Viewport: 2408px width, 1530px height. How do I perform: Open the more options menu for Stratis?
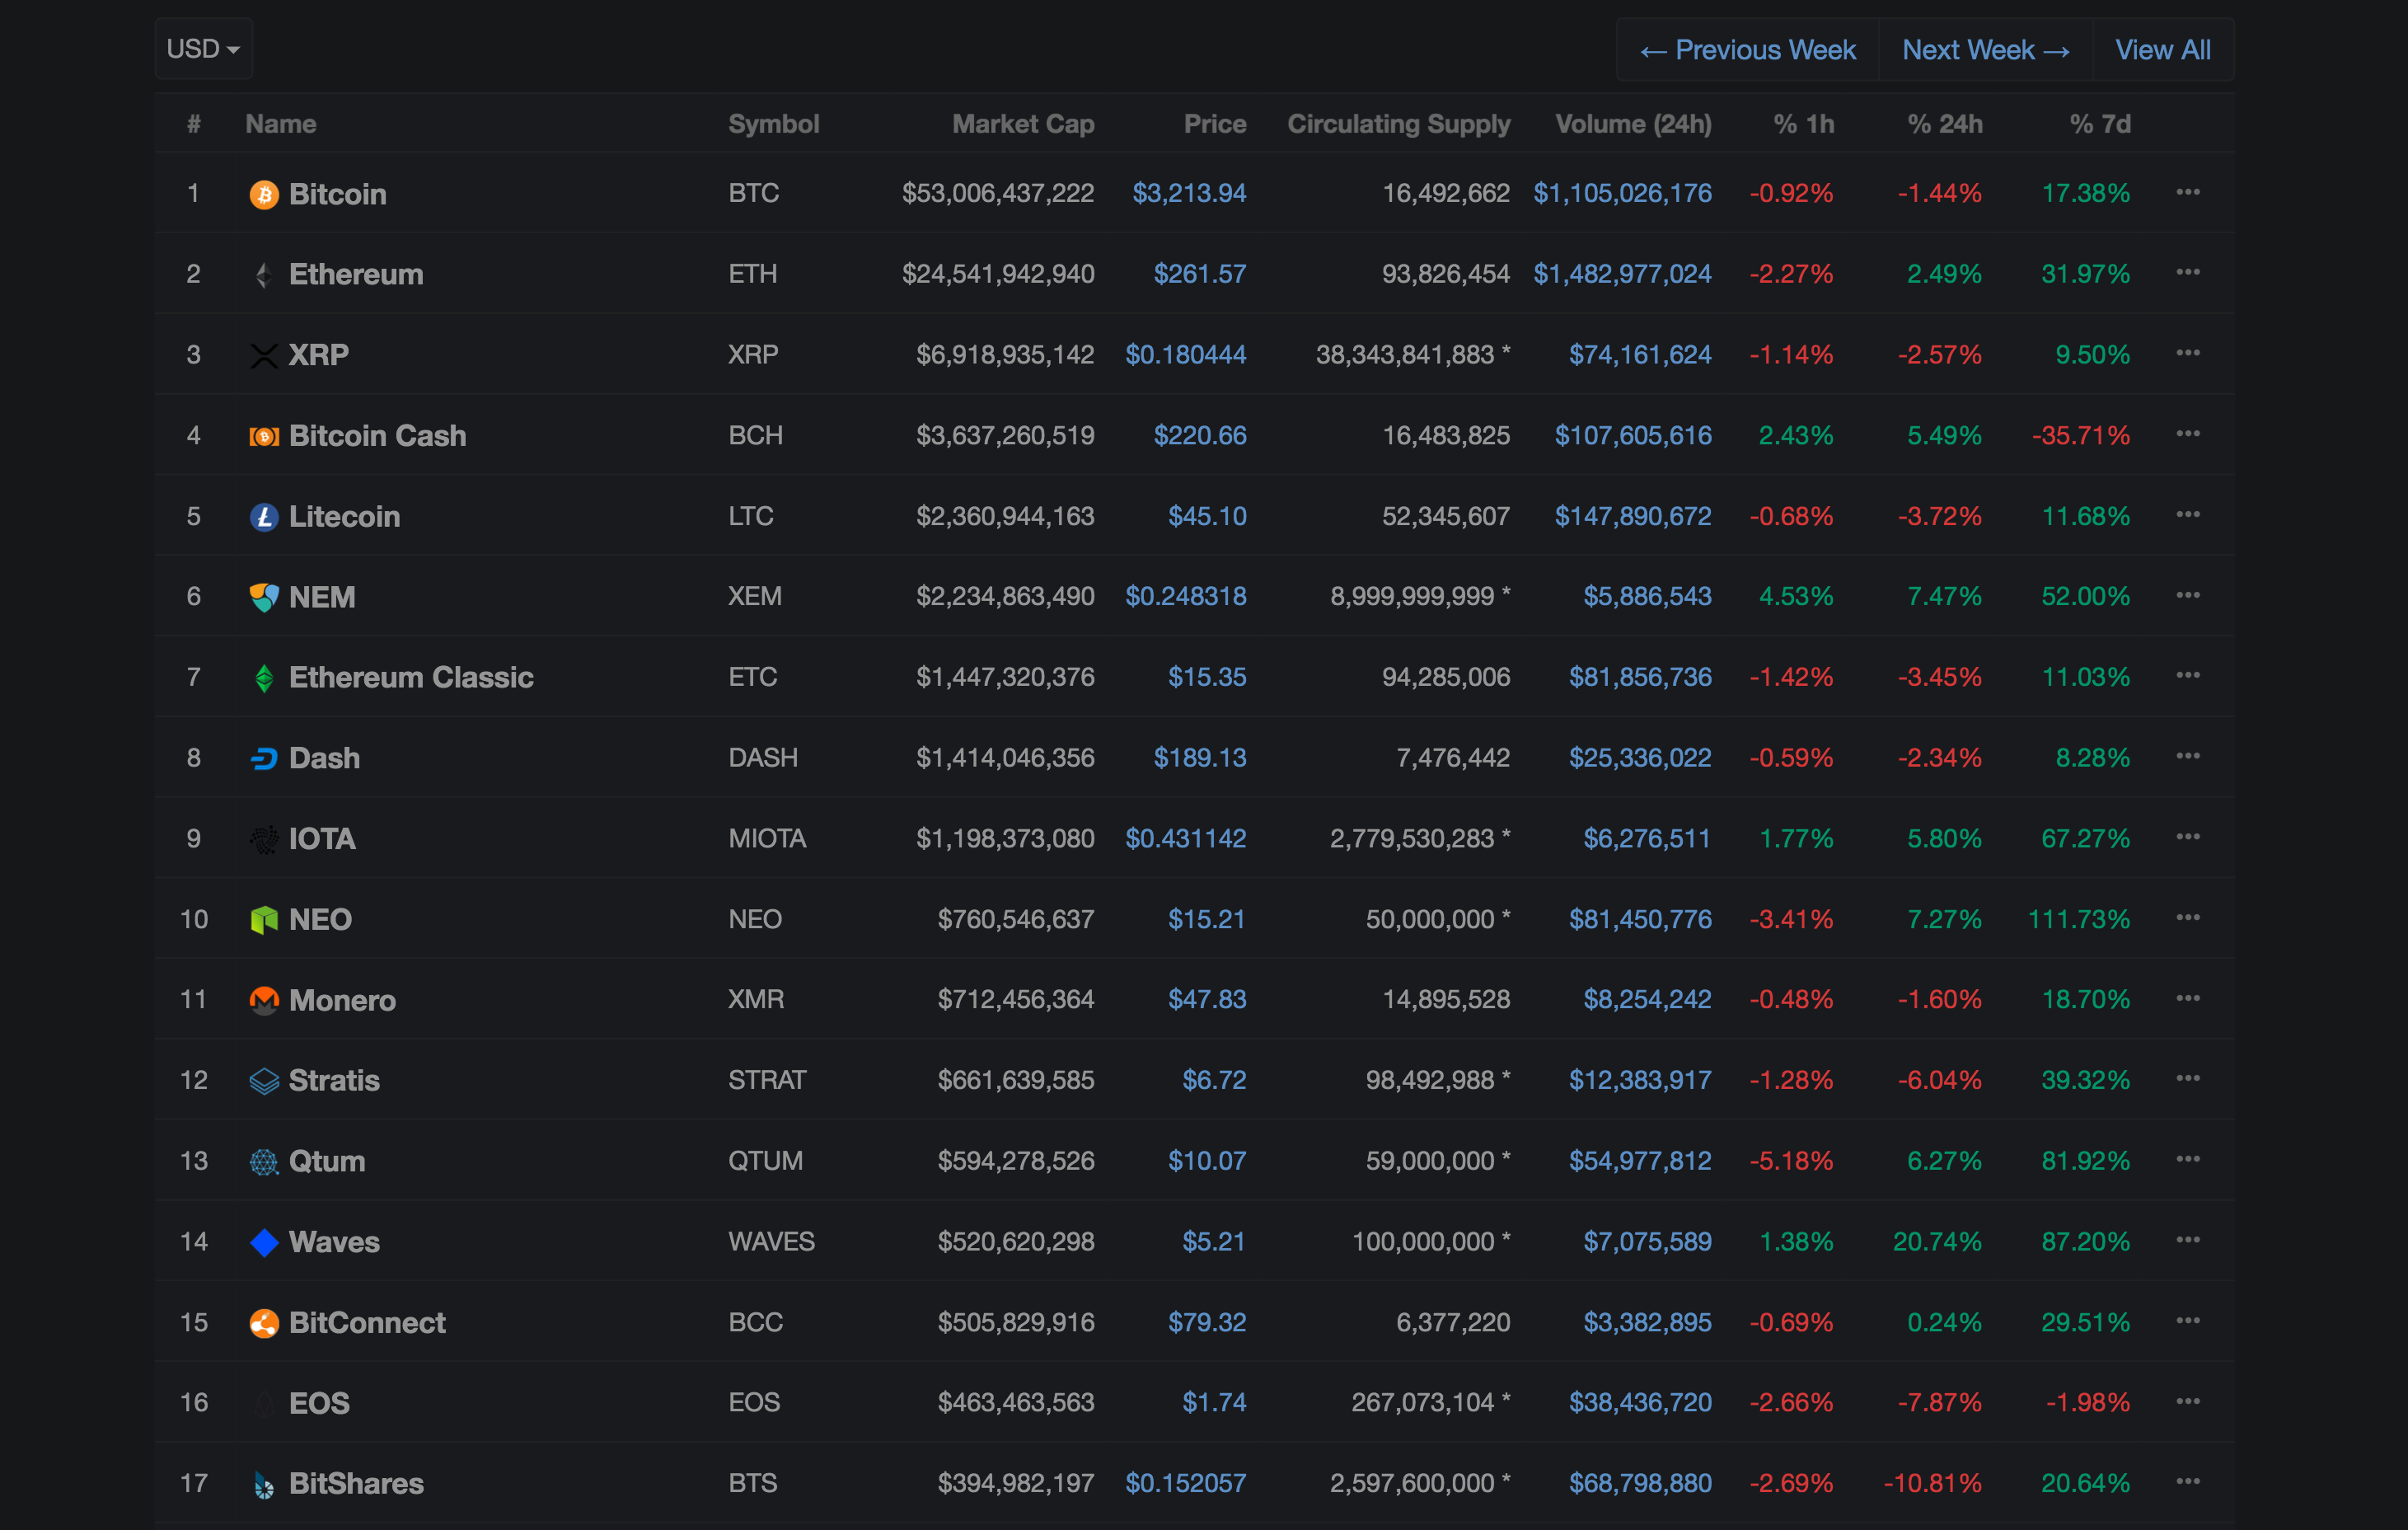tap(2187, 1079)
